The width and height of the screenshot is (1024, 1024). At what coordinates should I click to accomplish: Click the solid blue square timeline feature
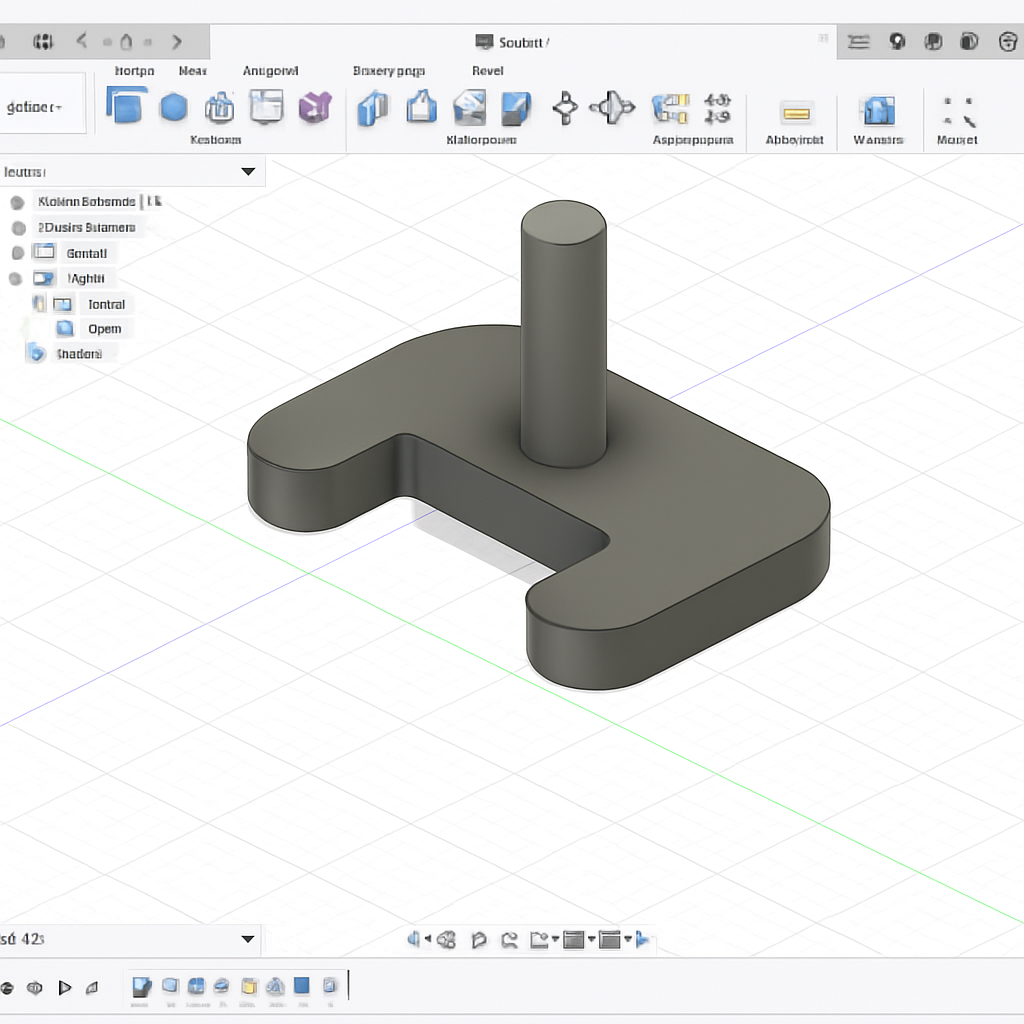click(x=301, y=986)
